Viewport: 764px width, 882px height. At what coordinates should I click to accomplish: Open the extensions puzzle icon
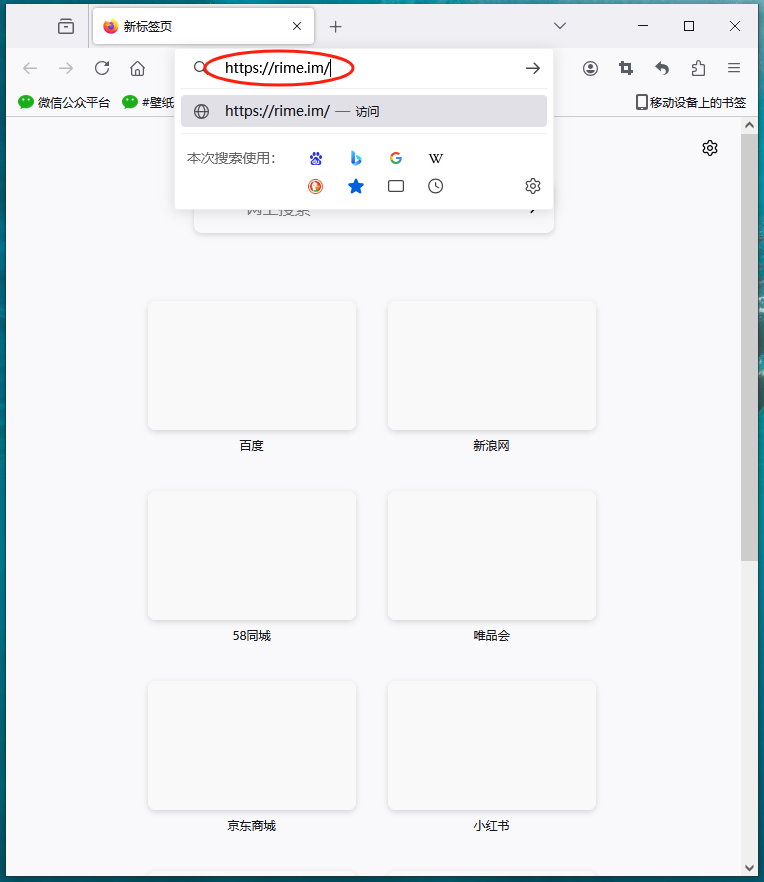tap(698, 69)
